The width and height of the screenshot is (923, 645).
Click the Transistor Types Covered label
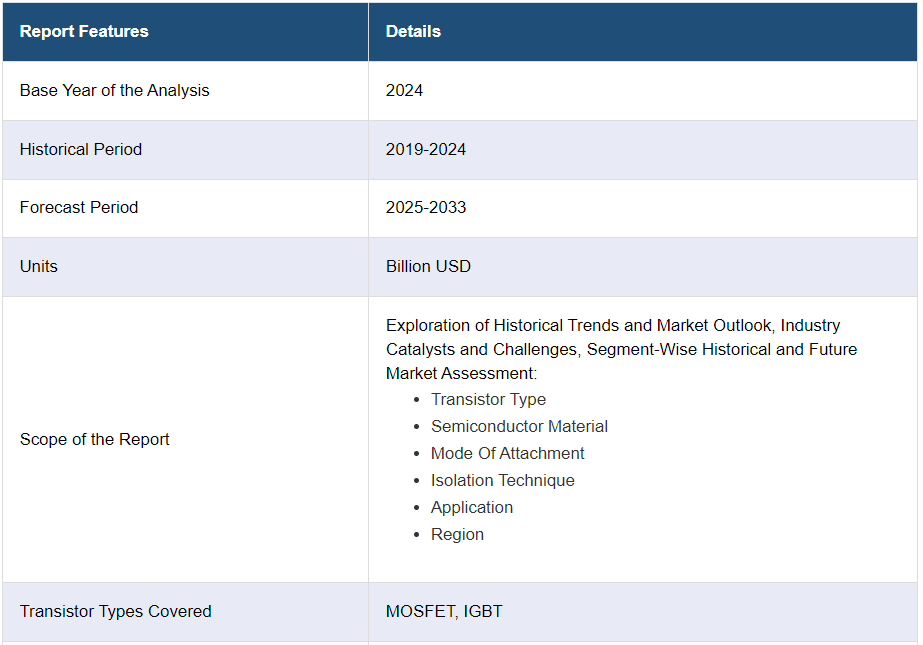tap(116, 612)
